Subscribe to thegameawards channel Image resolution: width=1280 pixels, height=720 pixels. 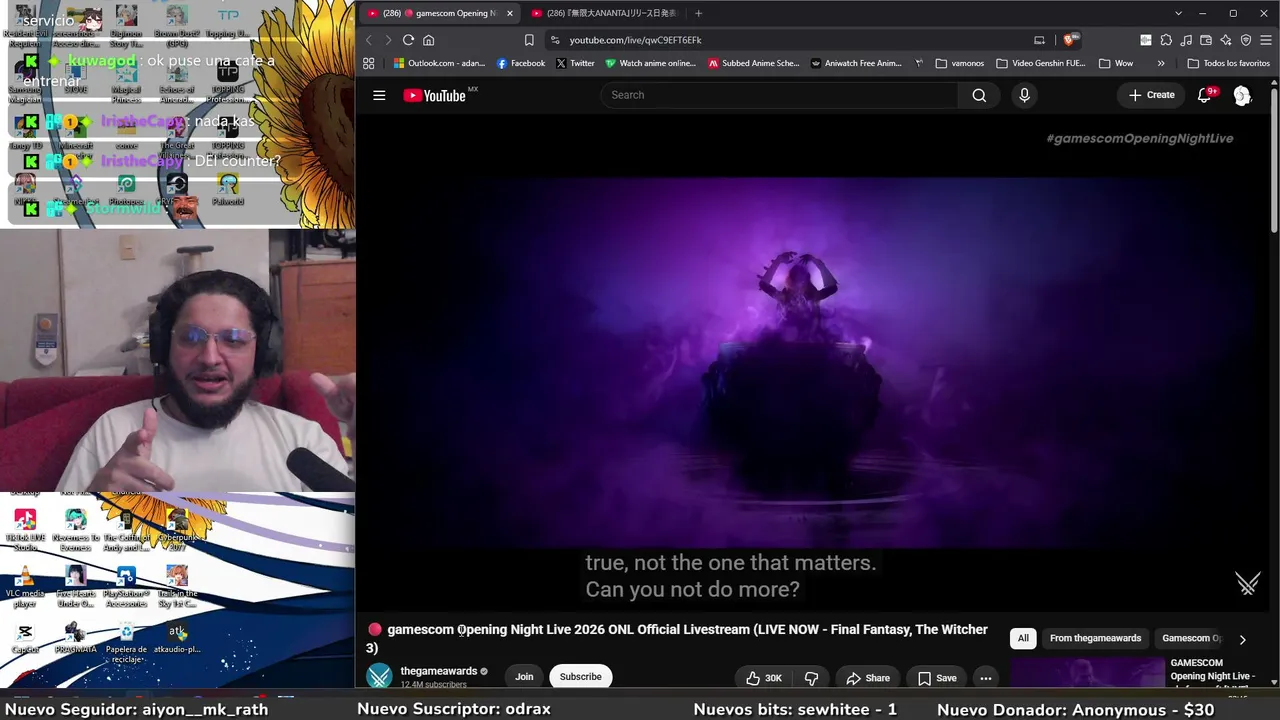pos(580,677)
